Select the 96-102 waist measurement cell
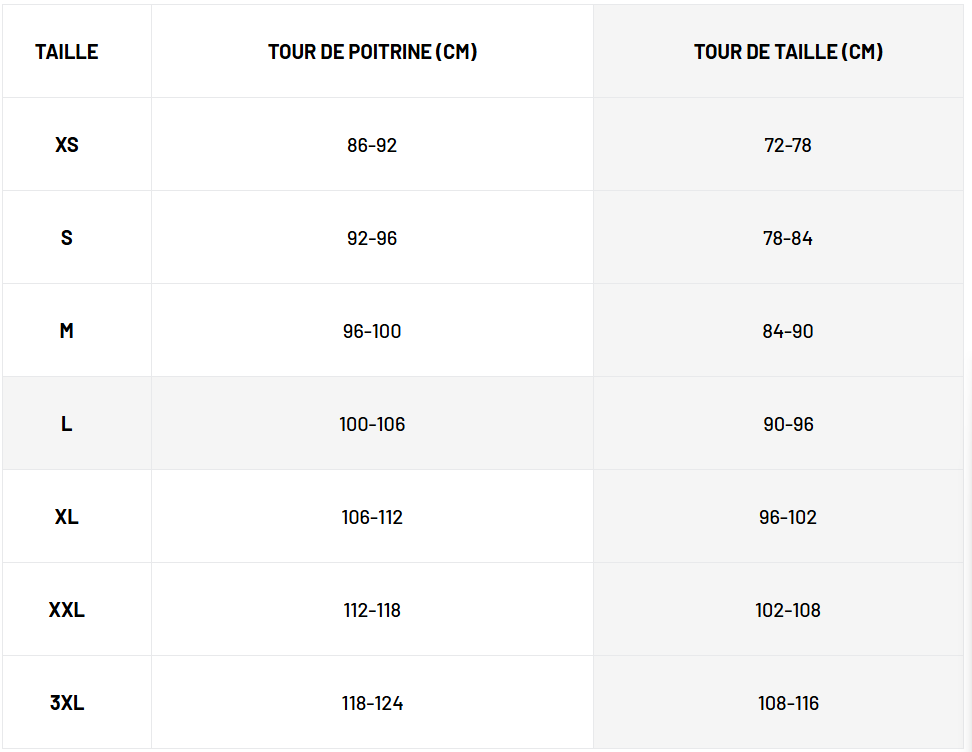The image size is (972, 752). coord(788,517)
